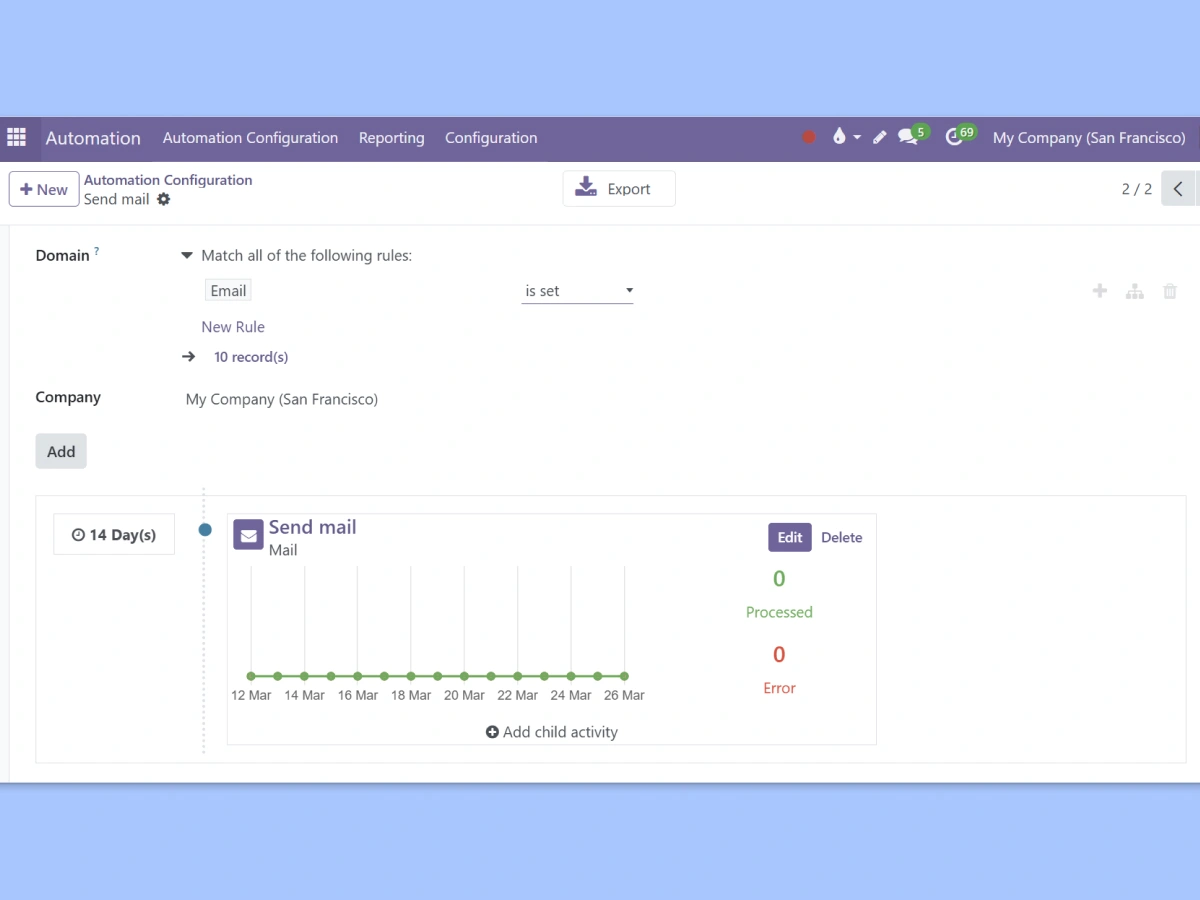This screenshot has height=900, width=1200.
Task: Delete the Email rule with trash icon
Action: tap(1169, 291)
